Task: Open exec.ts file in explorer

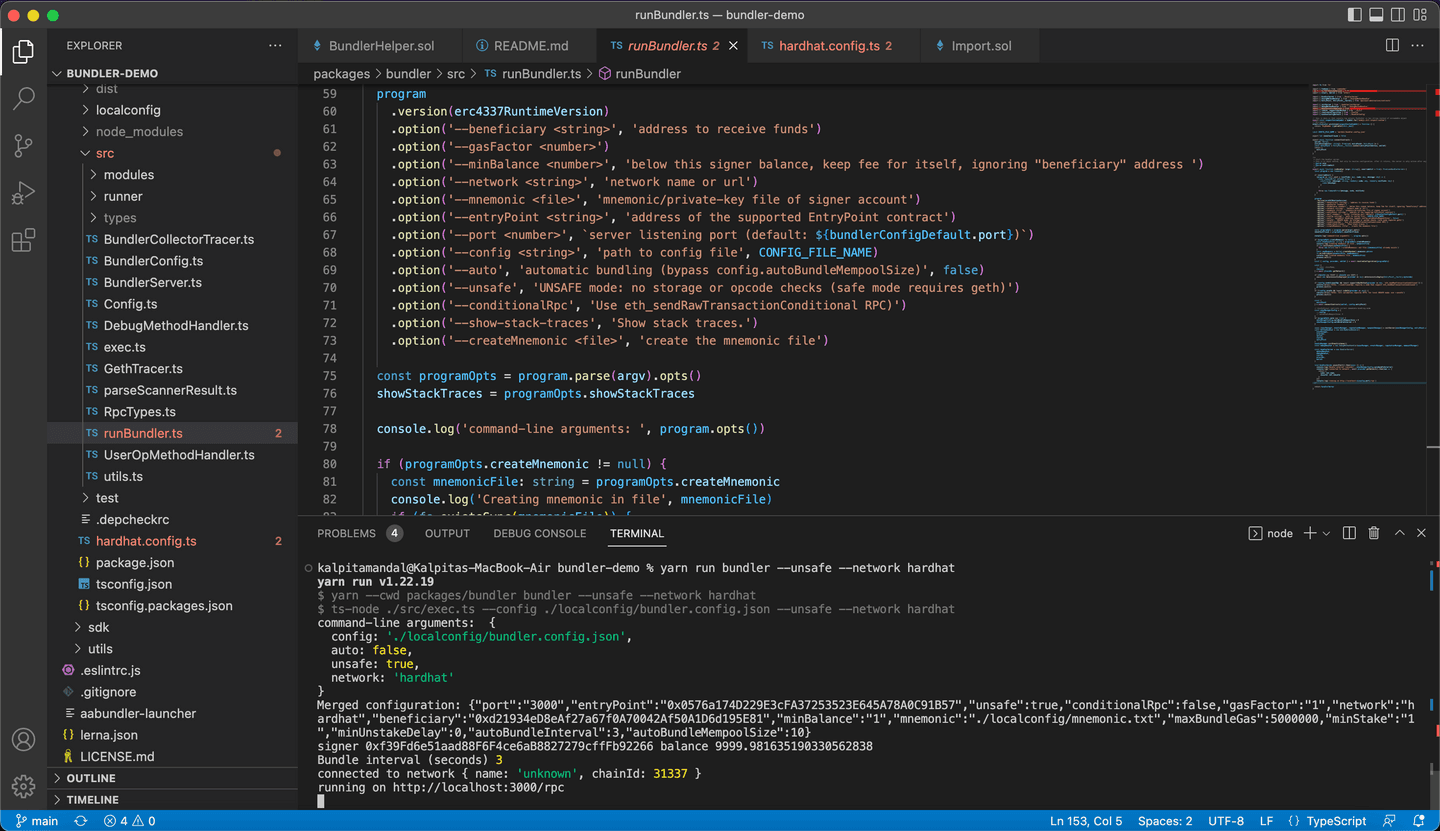Action: click(x=173, y=347)
